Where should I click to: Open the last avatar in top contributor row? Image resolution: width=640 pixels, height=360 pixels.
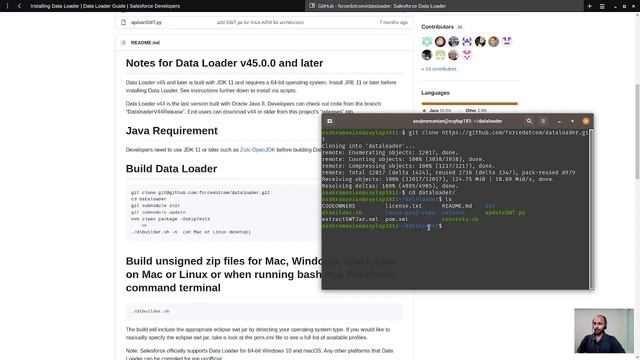click(x=507, y=41)
